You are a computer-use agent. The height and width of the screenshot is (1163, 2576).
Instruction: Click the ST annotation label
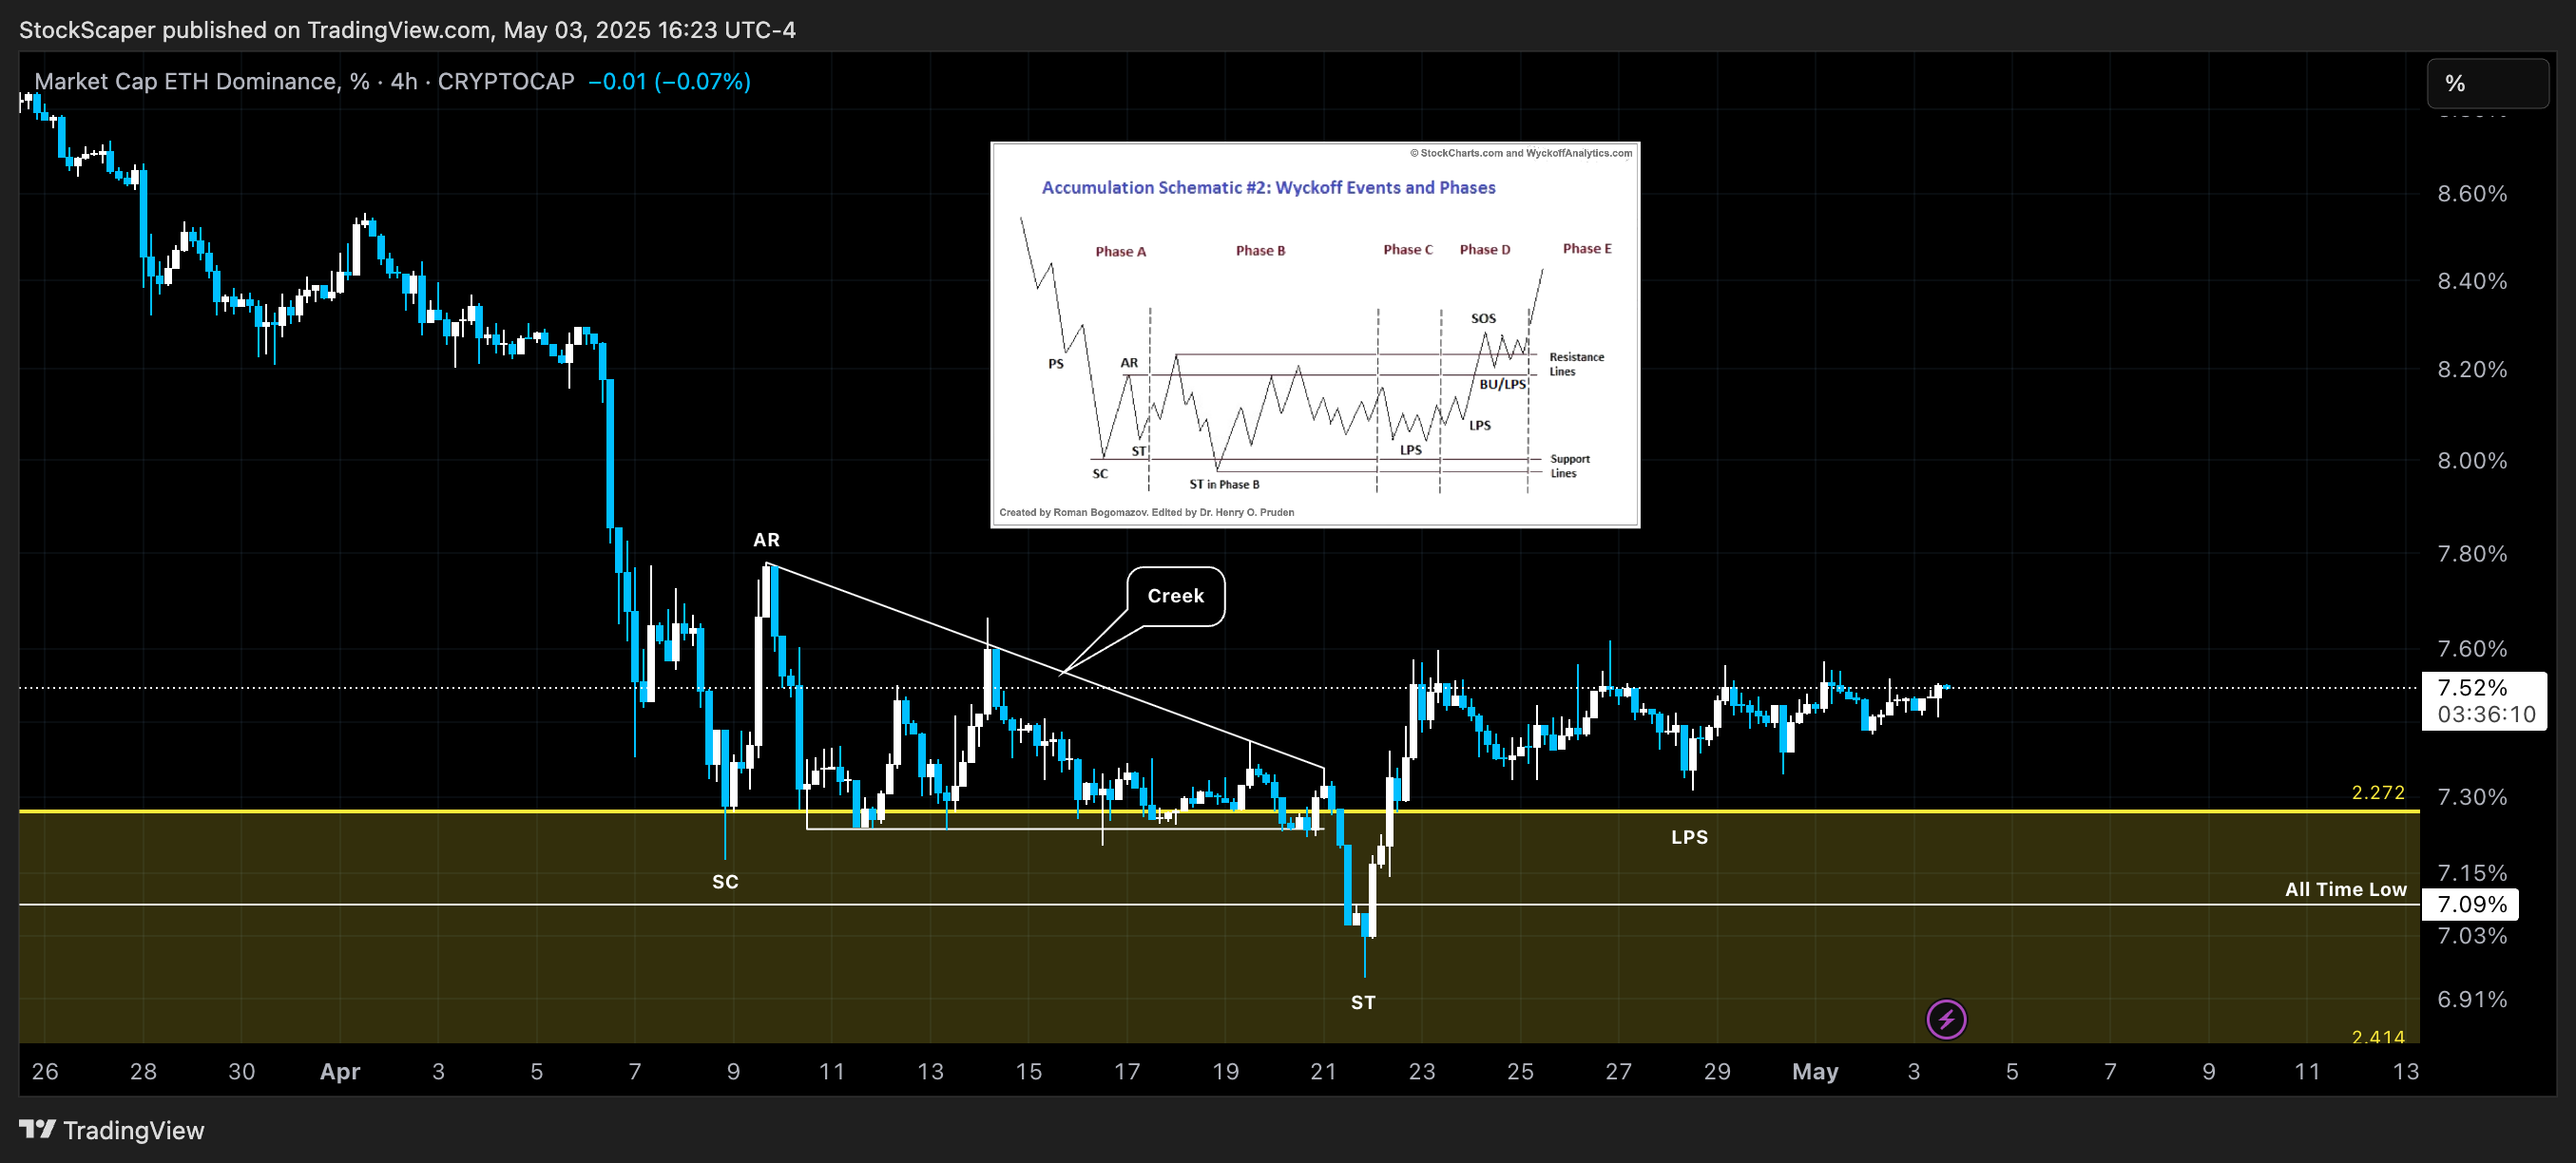1363,1002
